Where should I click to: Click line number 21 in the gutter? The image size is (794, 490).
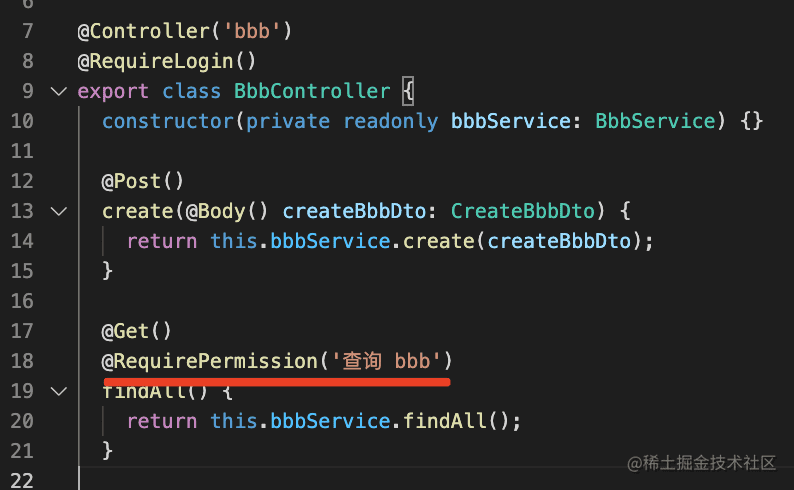[x=22, y=450]
